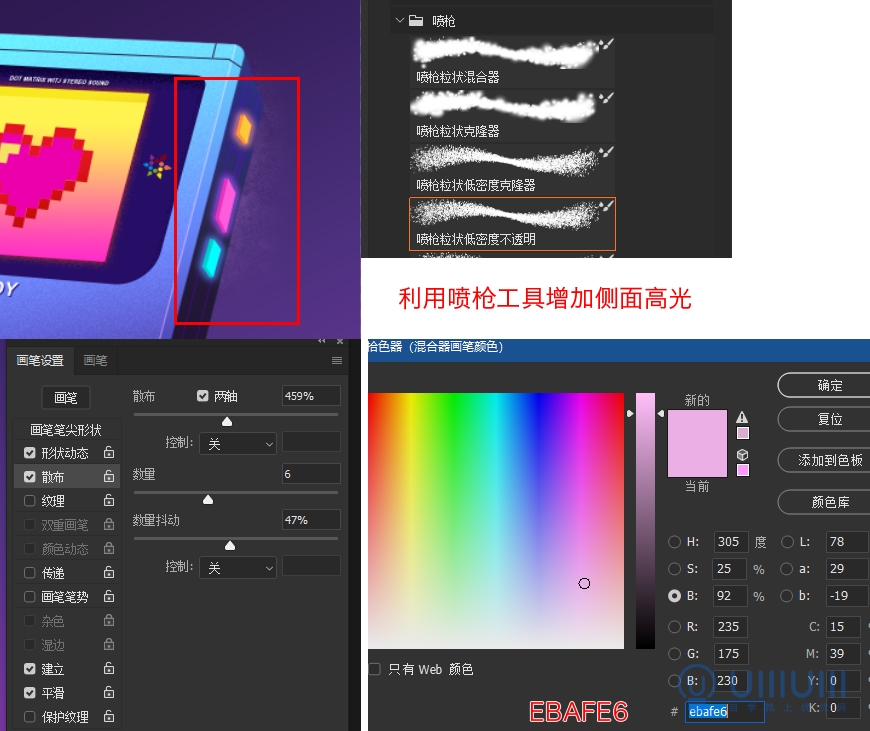Click the 数量抖动 slider handle
This screenshot has height=731, width=870.
pyautogui.click(x=230, y=546)
